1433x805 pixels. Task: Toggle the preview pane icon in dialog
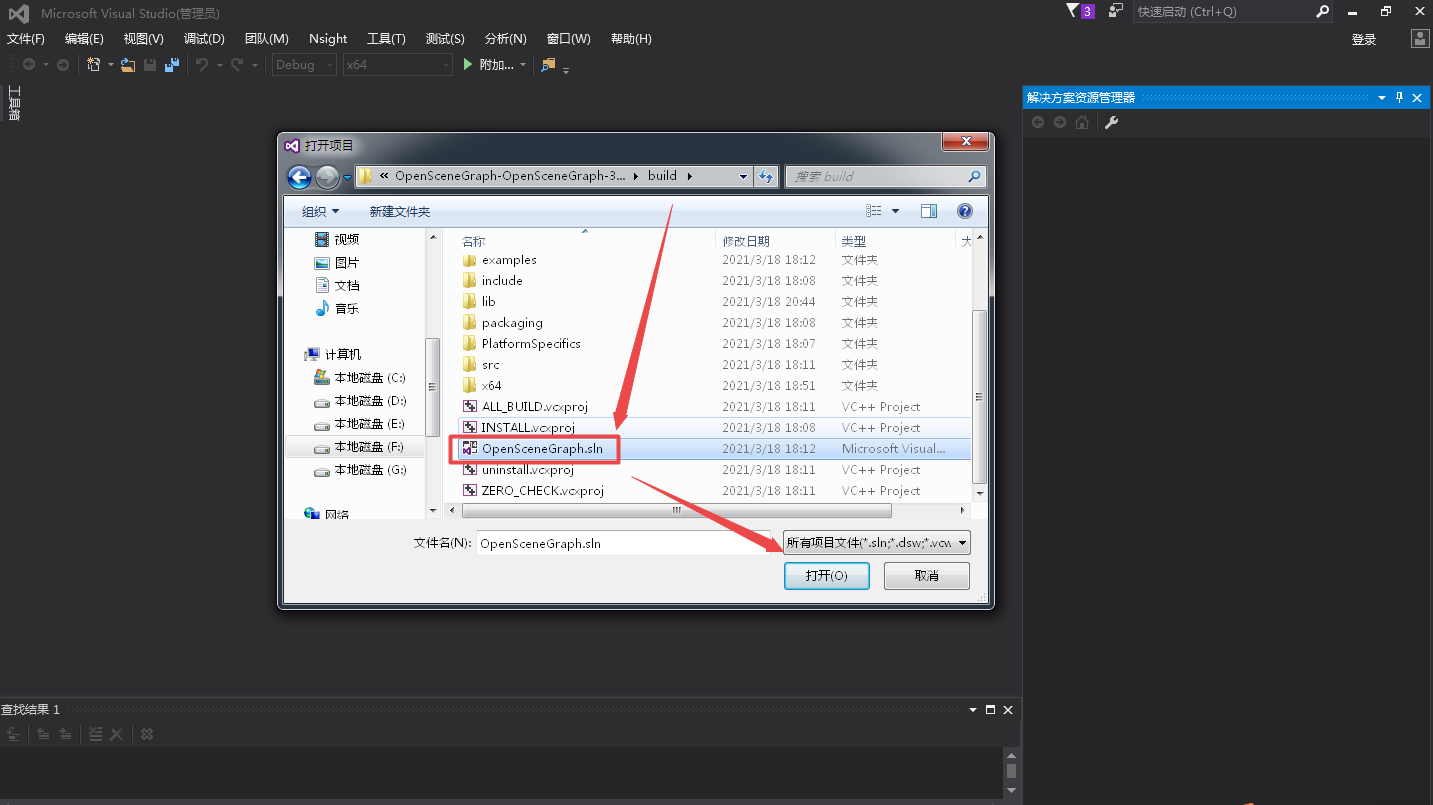pyautogui.click(x=929, y=211)
